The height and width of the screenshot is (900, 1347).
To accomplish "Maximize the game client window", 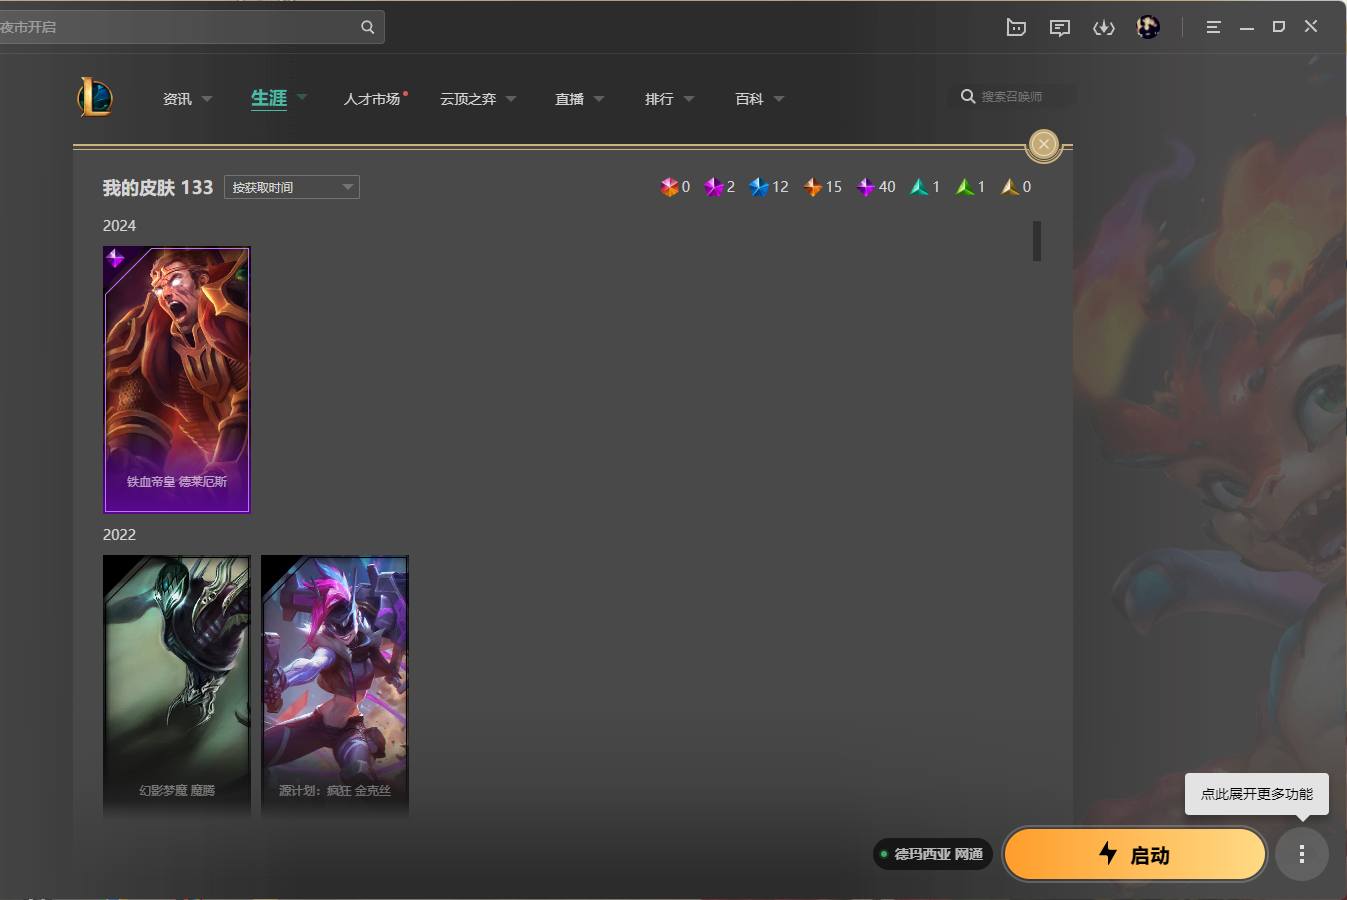I will tap(1279, 27).
